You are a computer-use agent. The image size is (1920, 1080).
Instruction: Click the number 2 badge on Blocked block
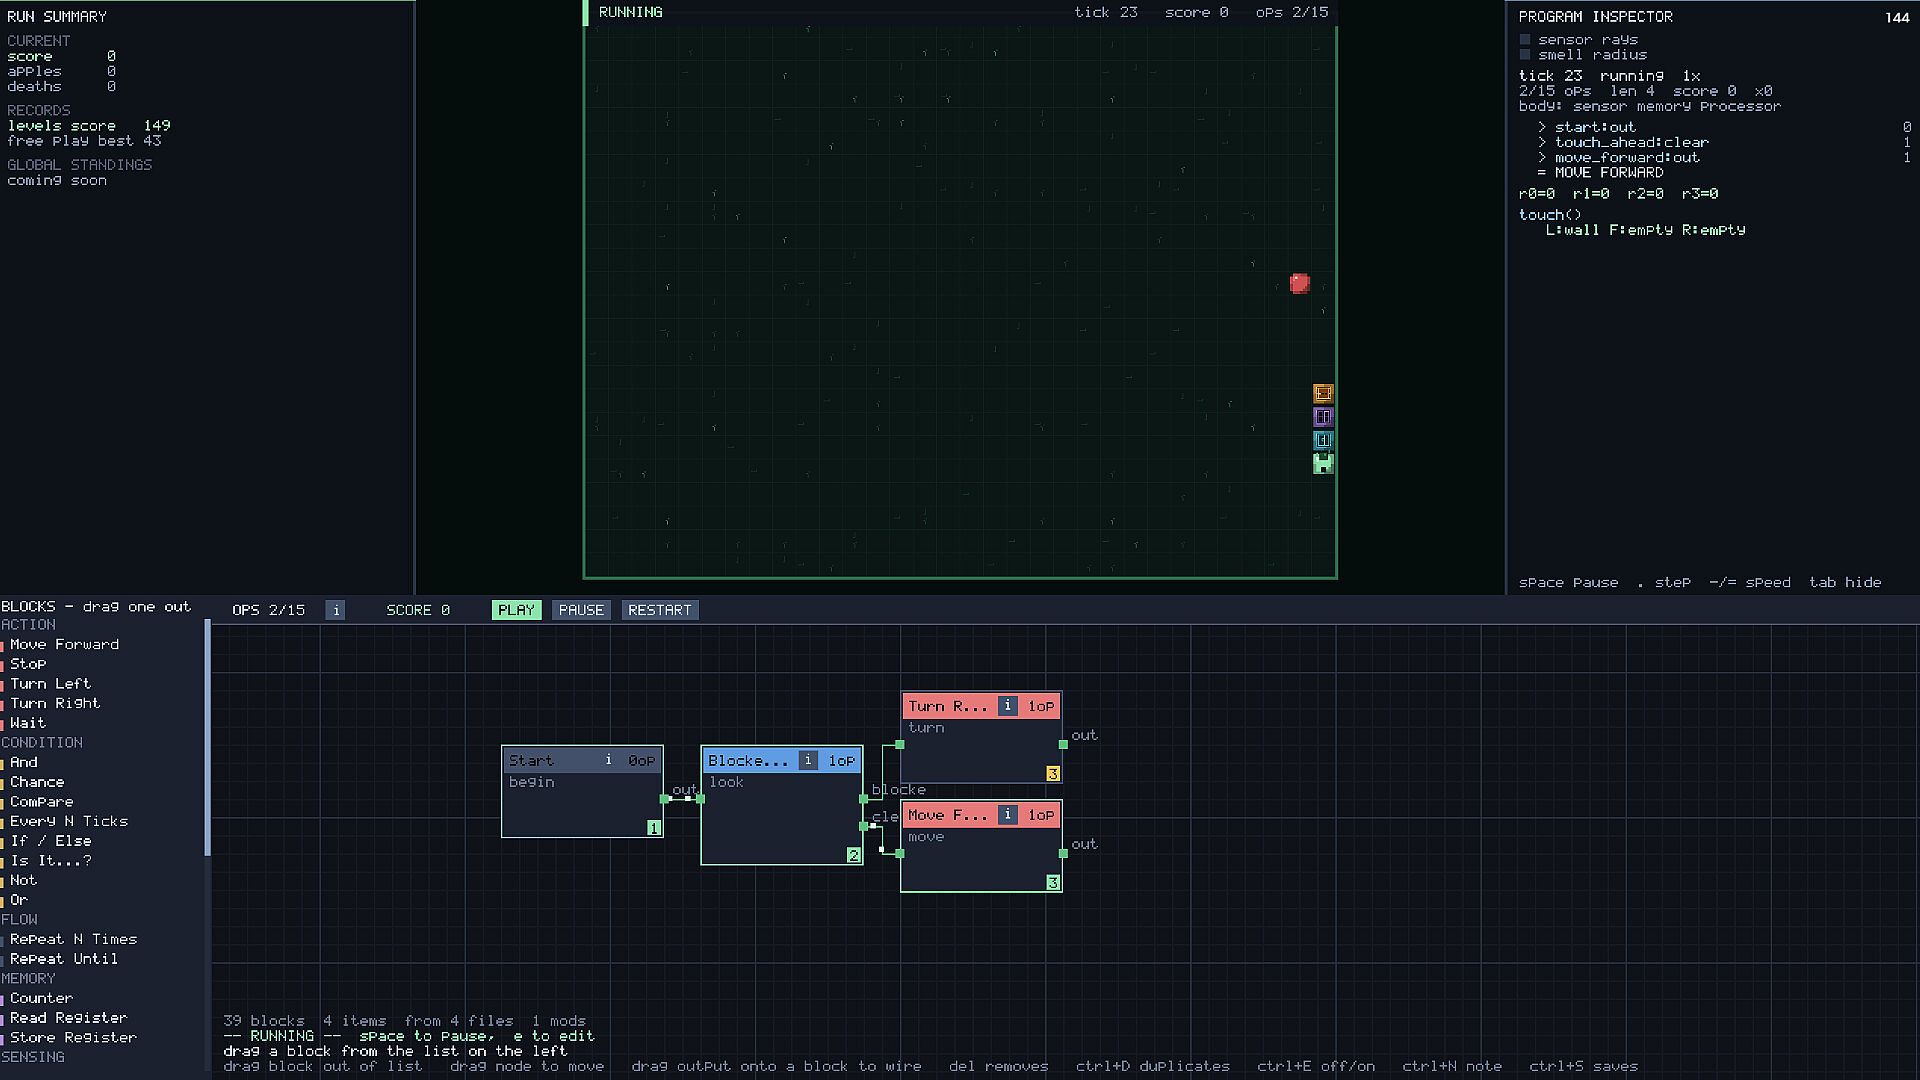(x=853, y=855)
